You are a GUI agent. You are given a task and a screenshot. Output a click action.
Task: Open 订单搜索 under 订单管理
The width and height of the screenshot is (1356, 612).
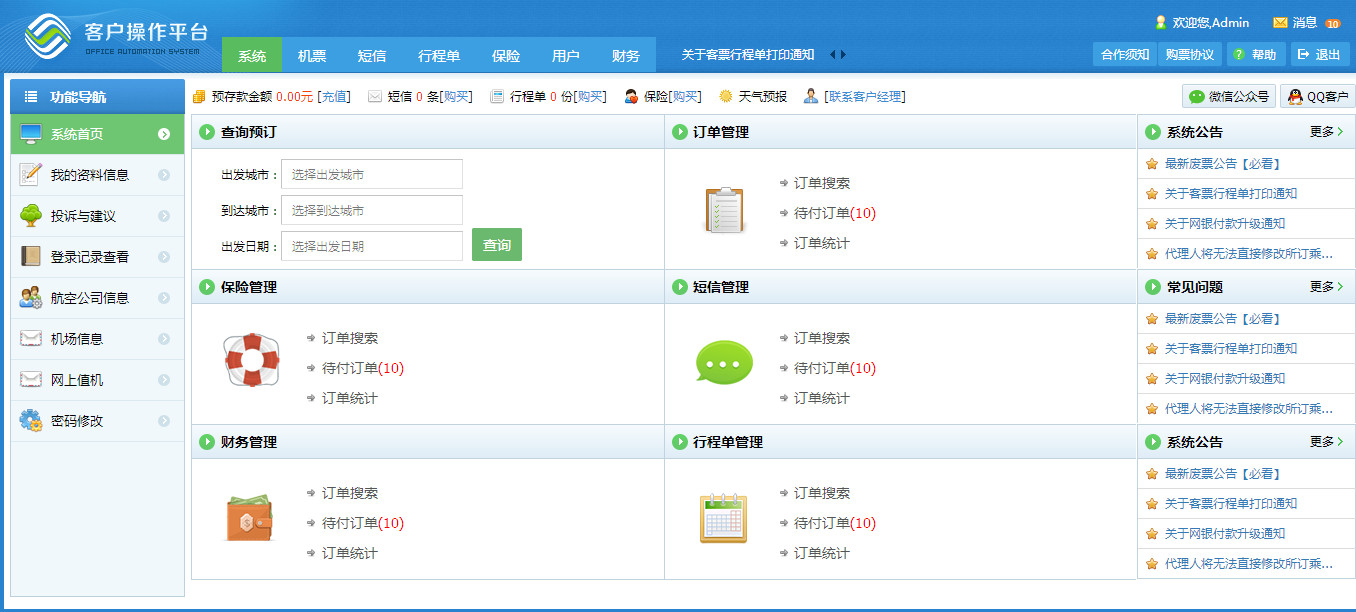point(821,183)
